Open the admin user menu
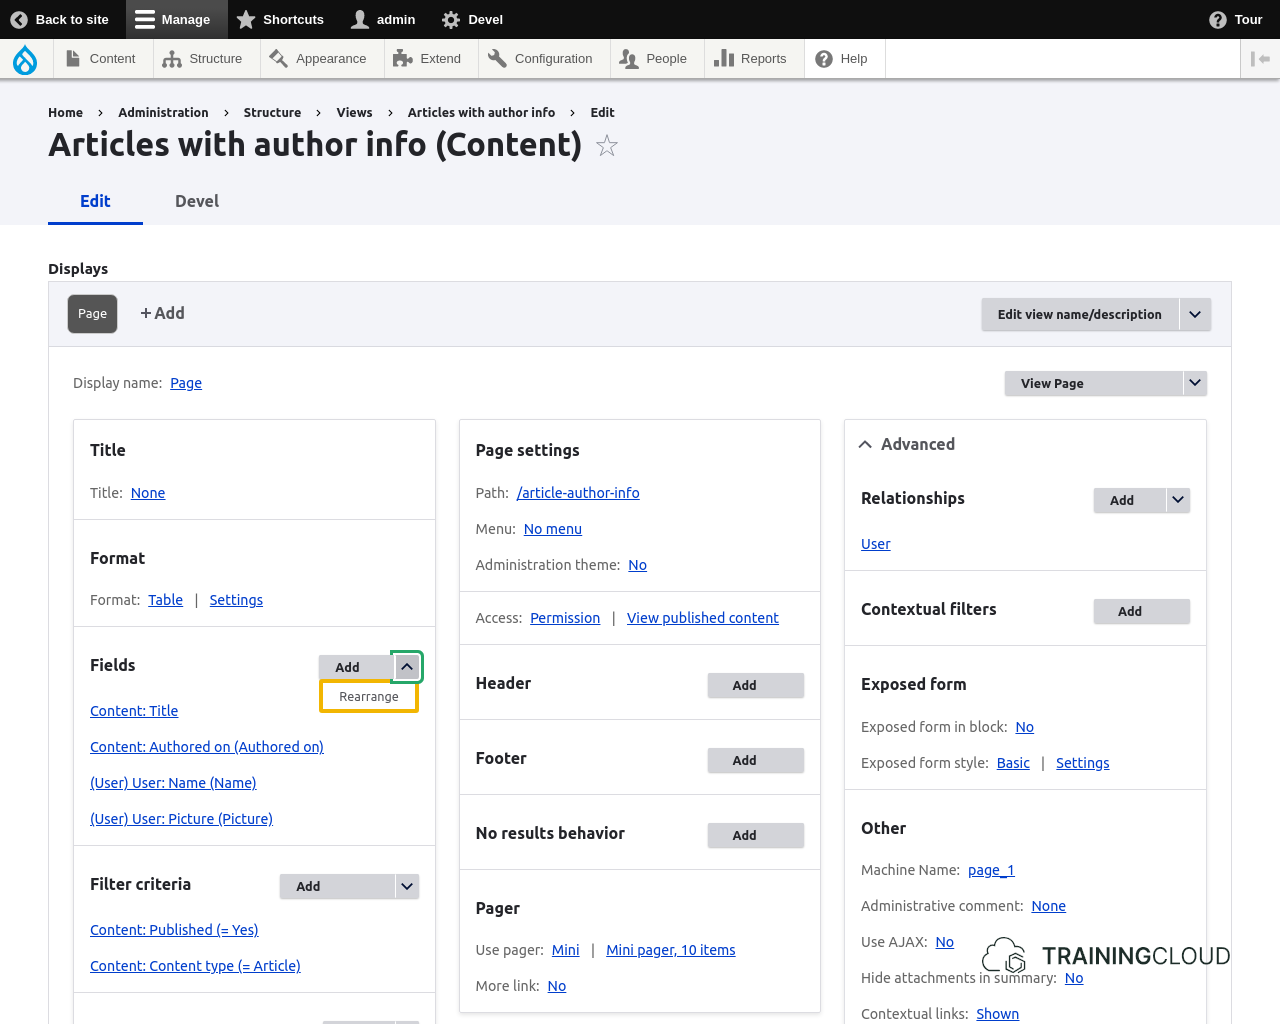The width and height of the screenshot is (1280, 1024). (383, 19)
